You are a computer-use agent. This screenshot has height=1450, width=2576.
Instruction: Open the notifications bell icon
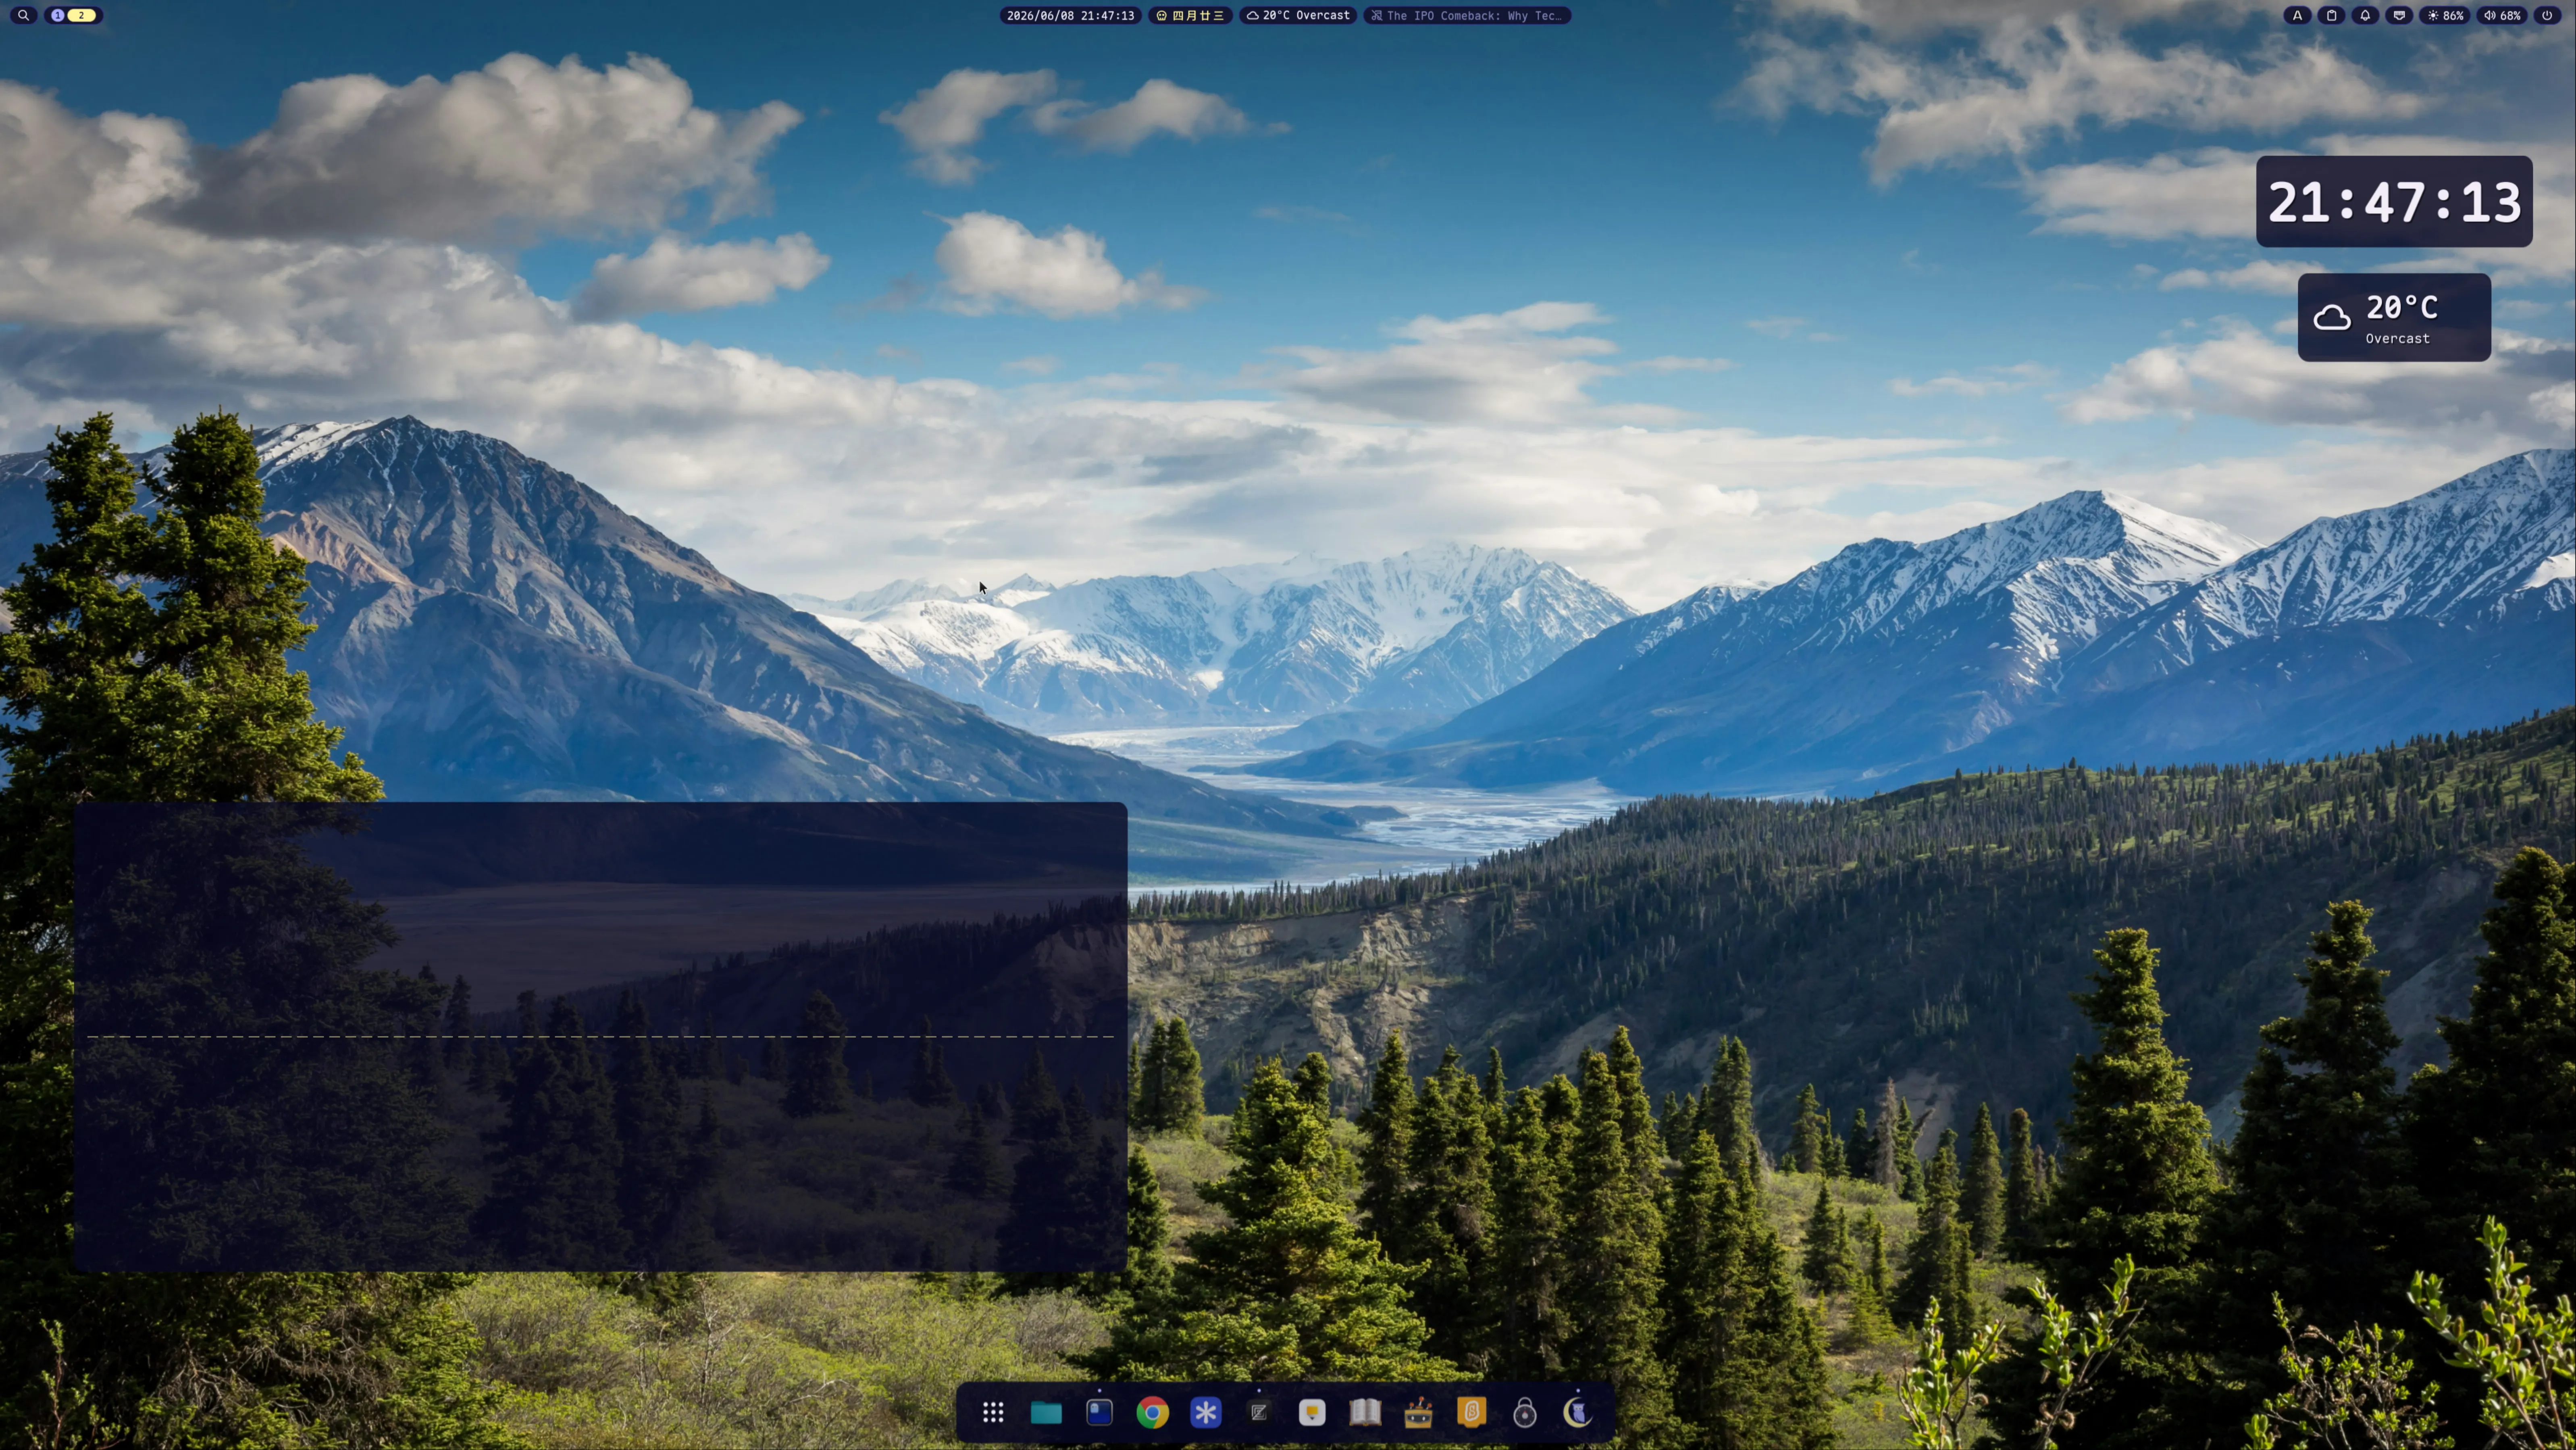coord(2365,15)
